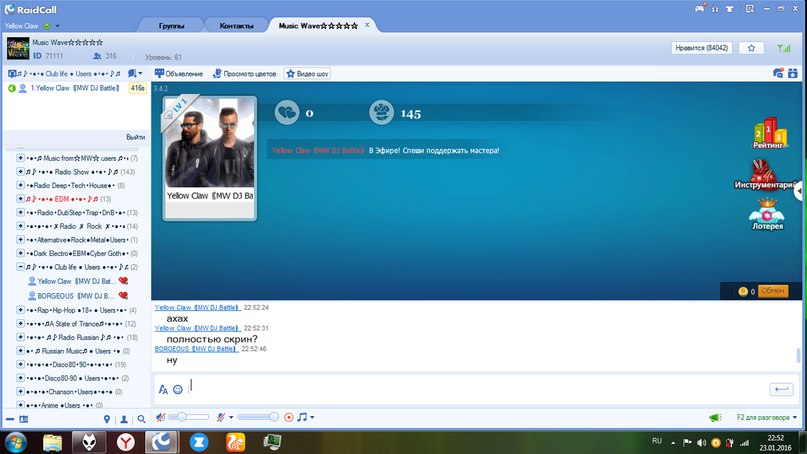The width and height of the screenshot is (807, 454).
Task: Click the gold coin balance icon
Action: click(x=743, y=291)
